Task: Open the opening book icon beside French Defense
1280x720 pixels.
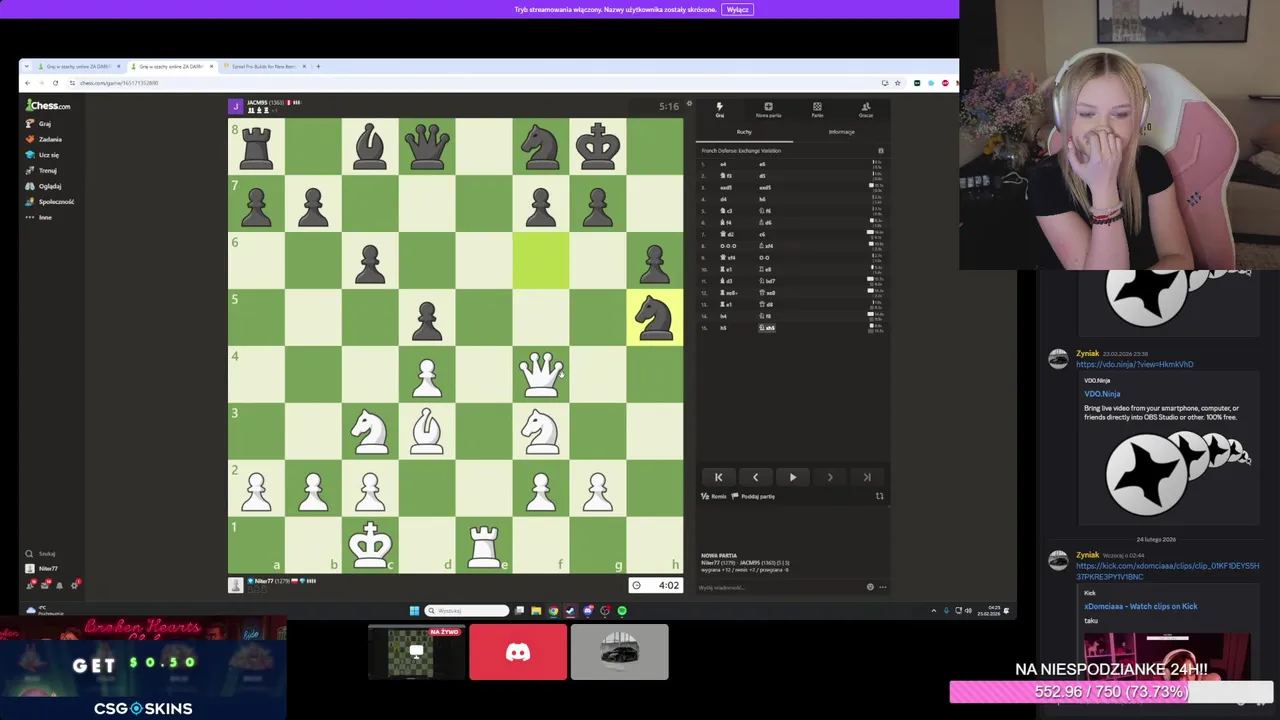Action: (880, 151)
